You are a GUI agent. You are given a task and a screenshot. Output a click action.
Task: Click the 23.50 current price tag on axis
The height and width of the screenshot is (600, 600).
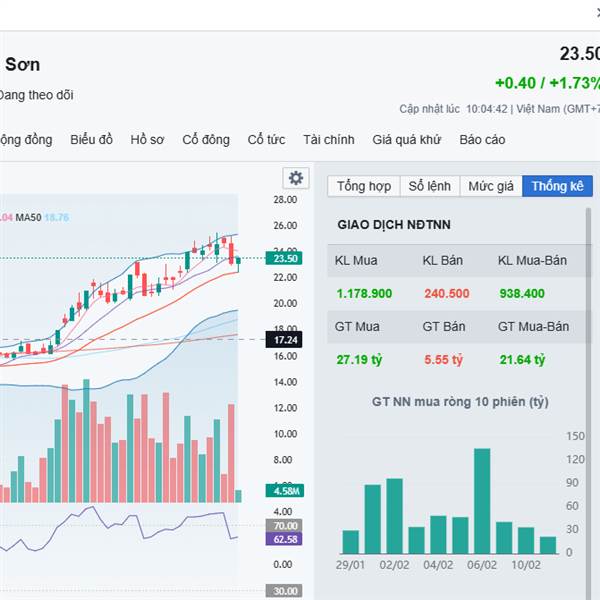284,258
